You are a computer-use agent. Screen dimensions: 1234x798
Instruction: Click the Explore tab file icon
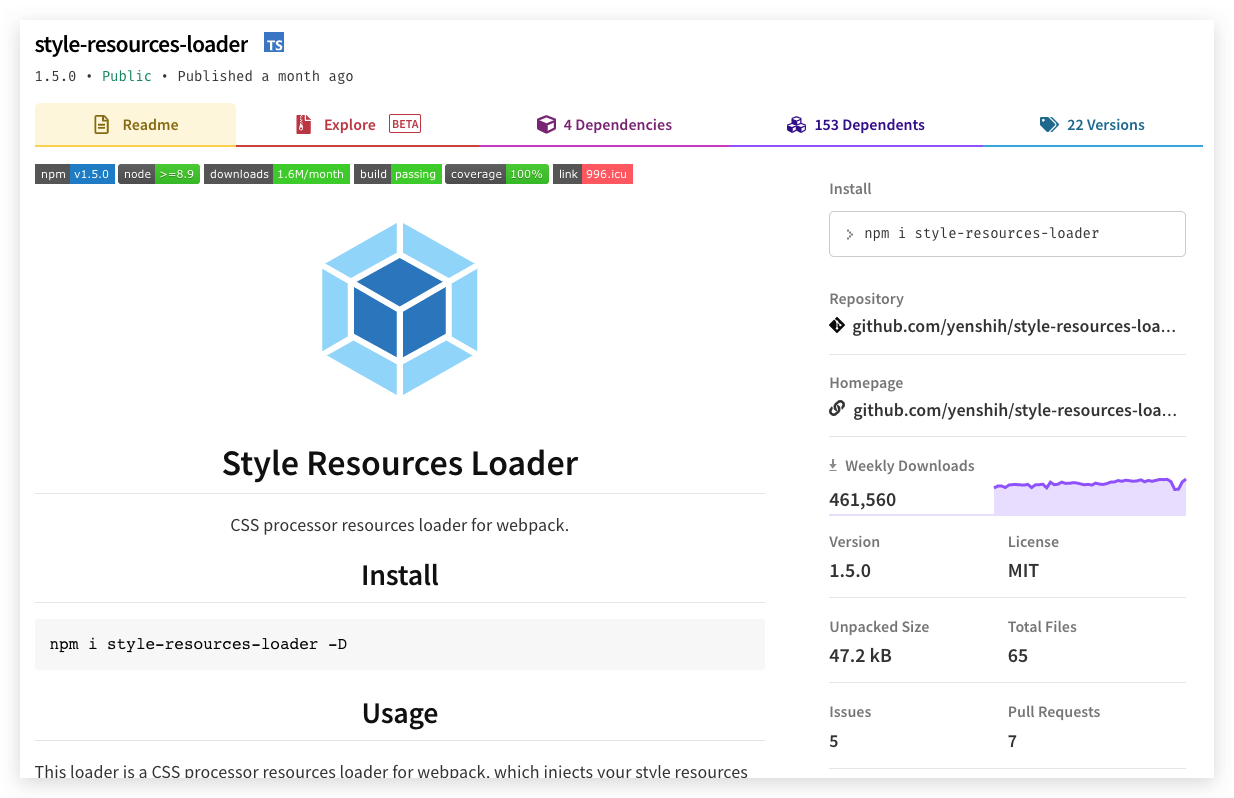(x=303, y=125)
